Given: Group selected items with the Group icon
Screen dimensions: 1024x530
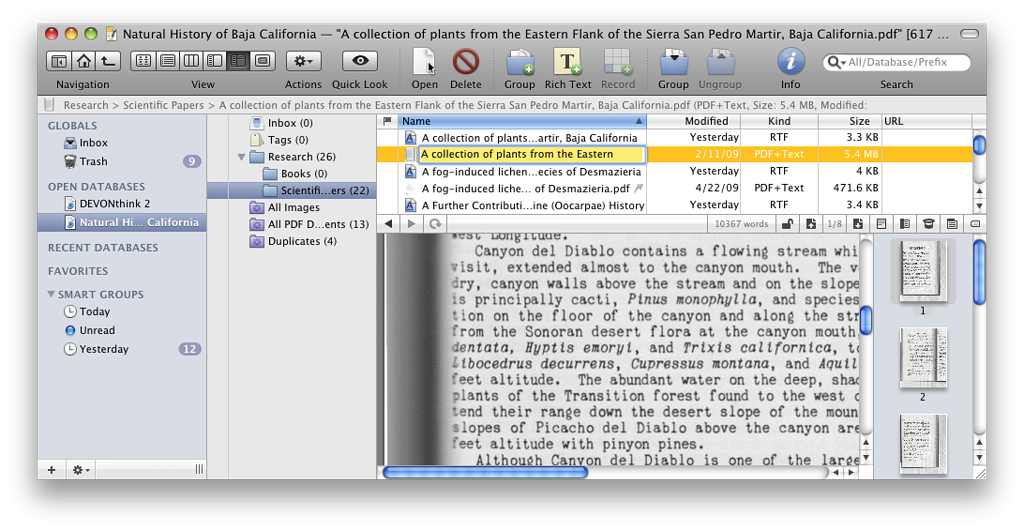Looking at the screenshot, I should click(673, 62).
